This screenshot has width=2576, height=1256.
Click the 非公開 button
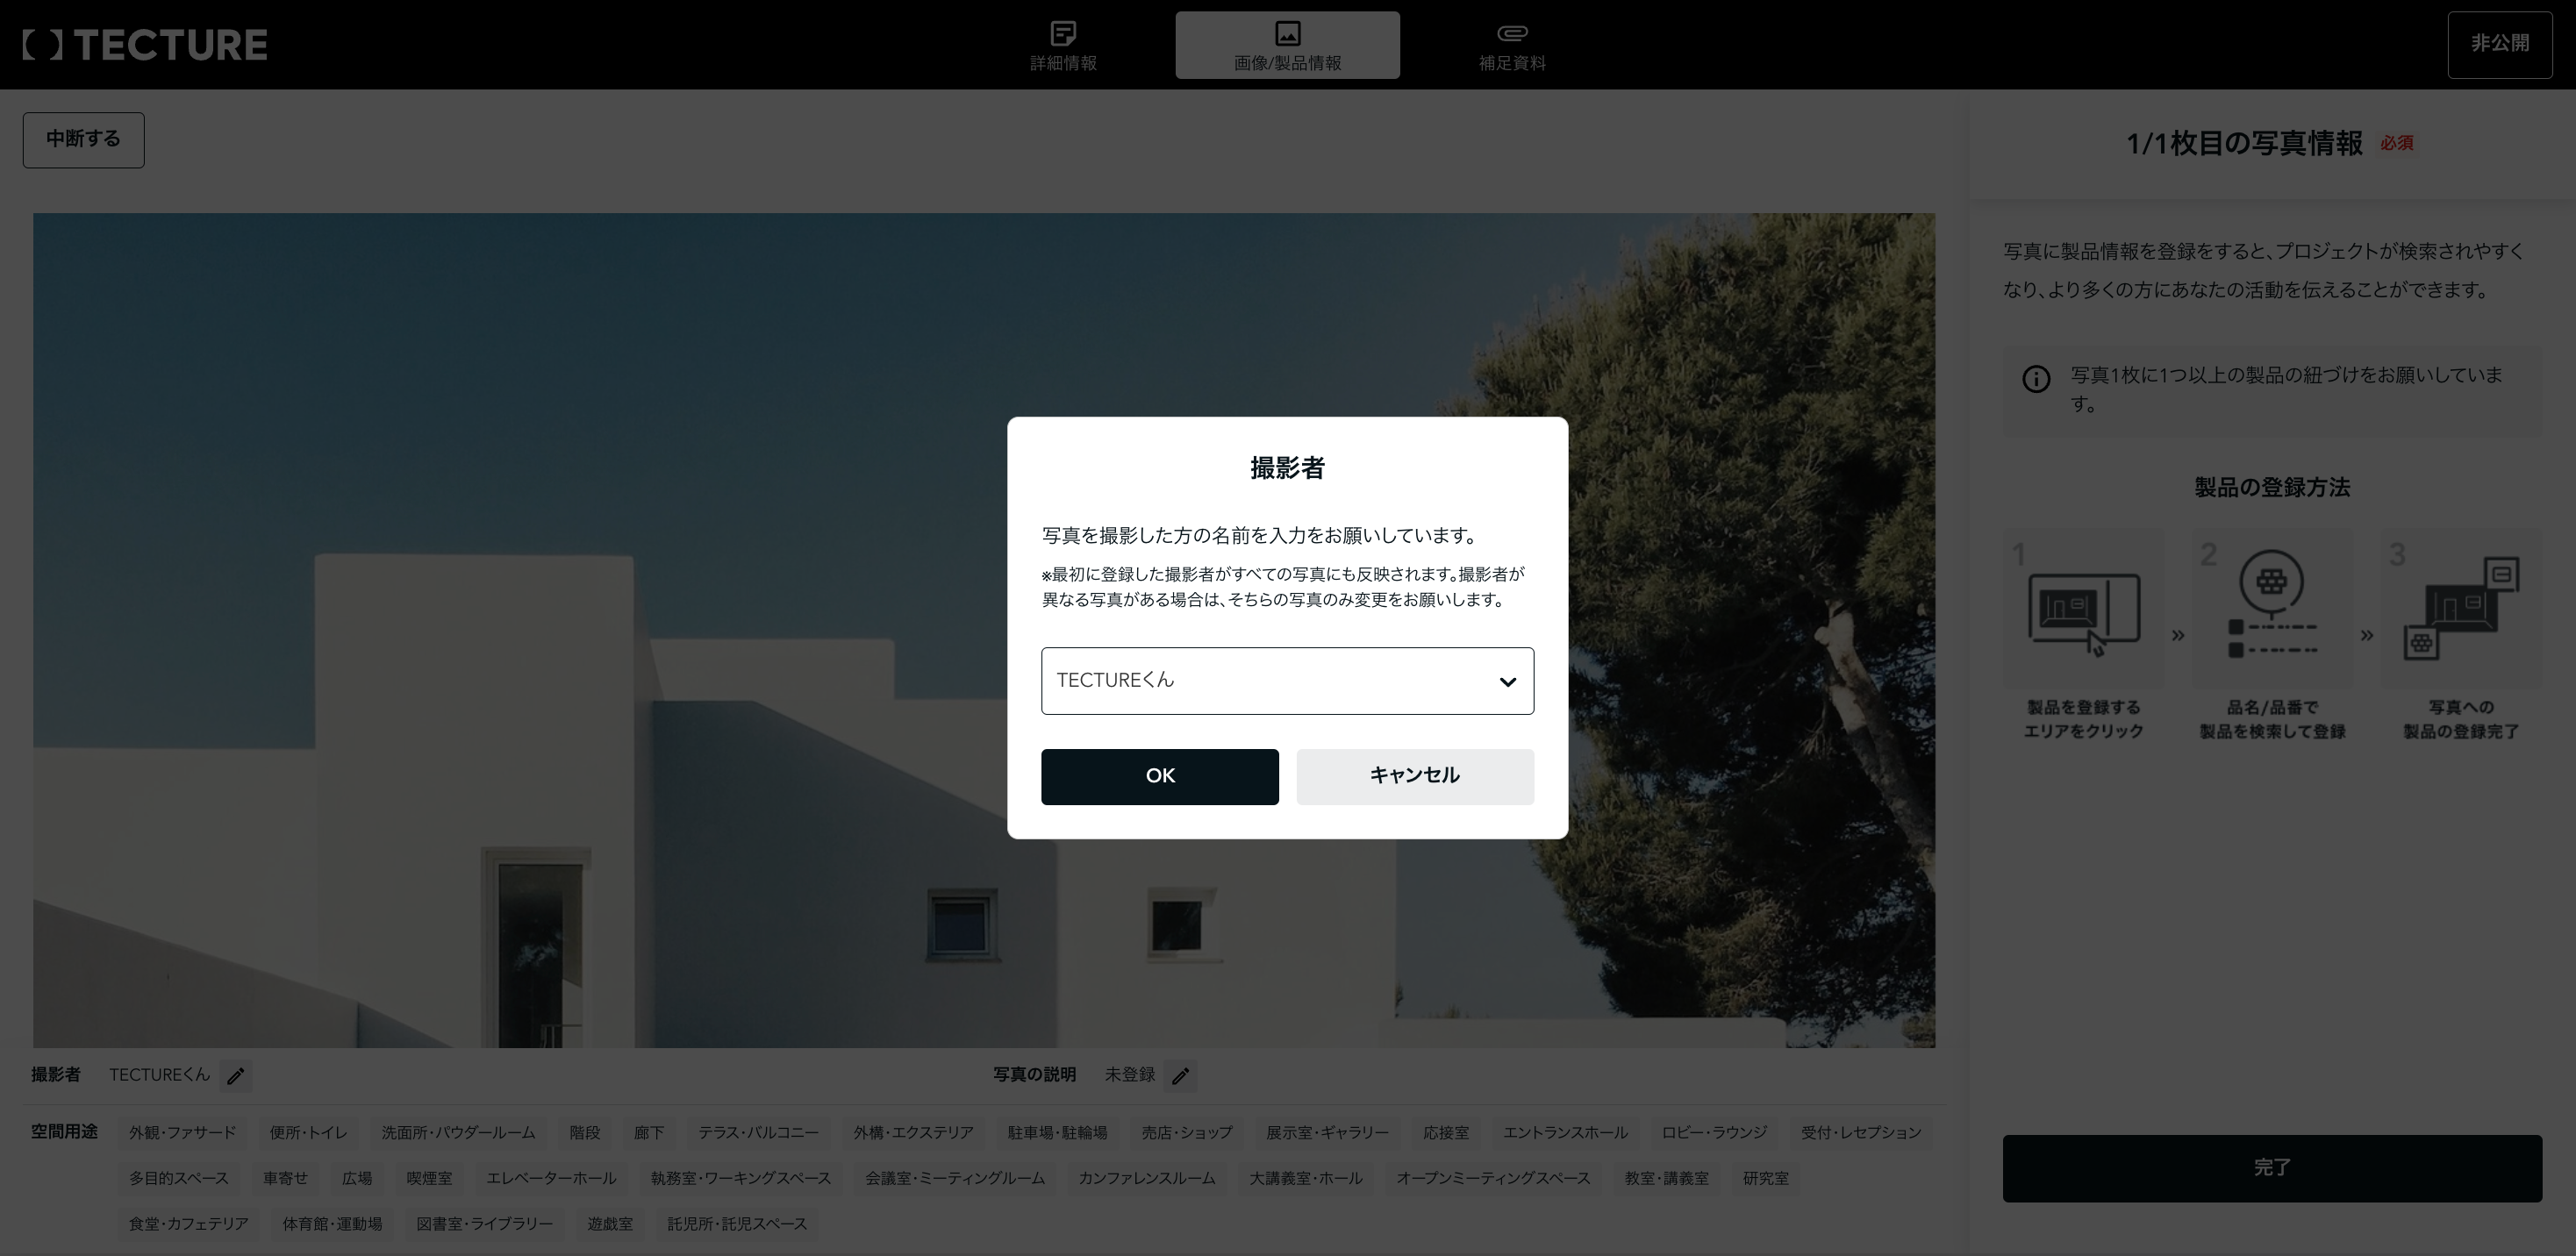coord(2500,44)
